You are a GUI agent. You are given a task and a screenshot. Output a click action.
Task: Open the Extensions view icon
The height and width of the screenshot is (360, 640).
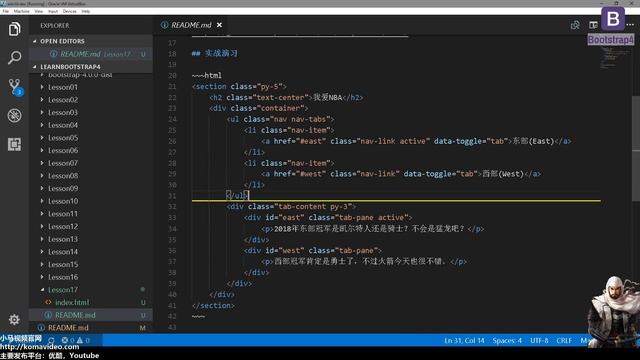tap(14, 144)
